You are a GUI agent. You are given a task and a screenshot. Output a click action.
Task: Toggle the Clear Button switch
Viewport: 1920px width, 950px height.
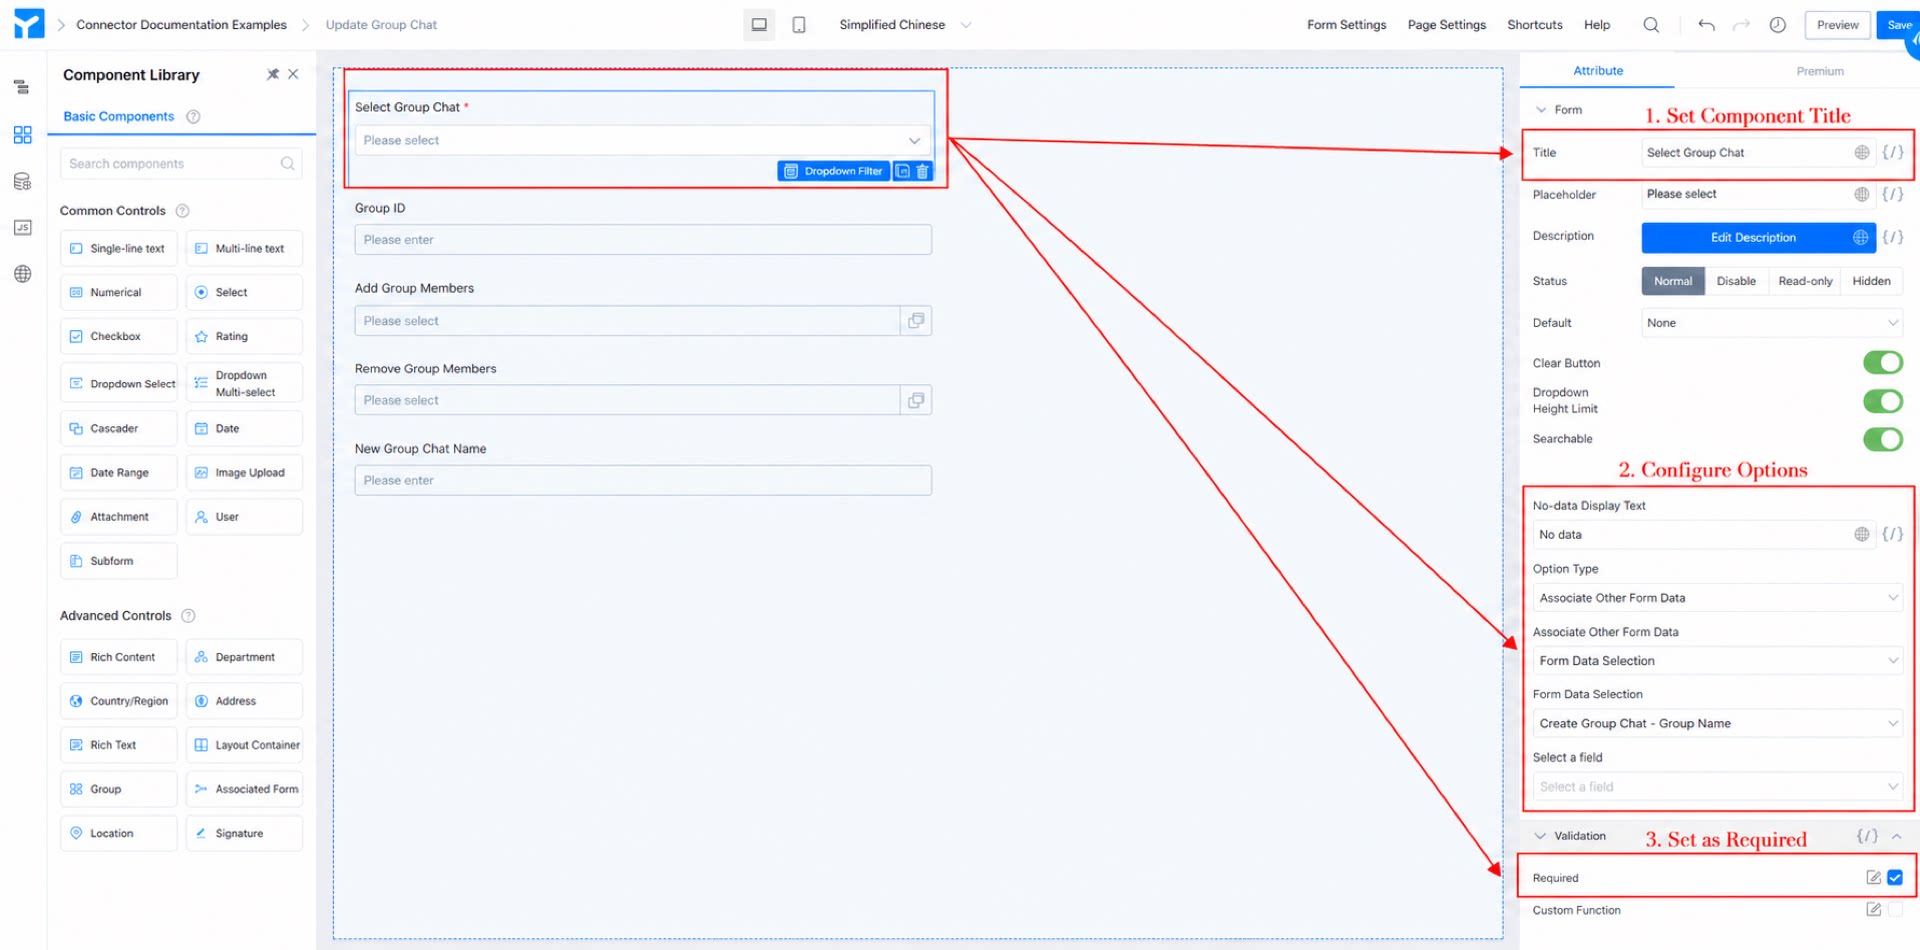(x=1882, y=362)
